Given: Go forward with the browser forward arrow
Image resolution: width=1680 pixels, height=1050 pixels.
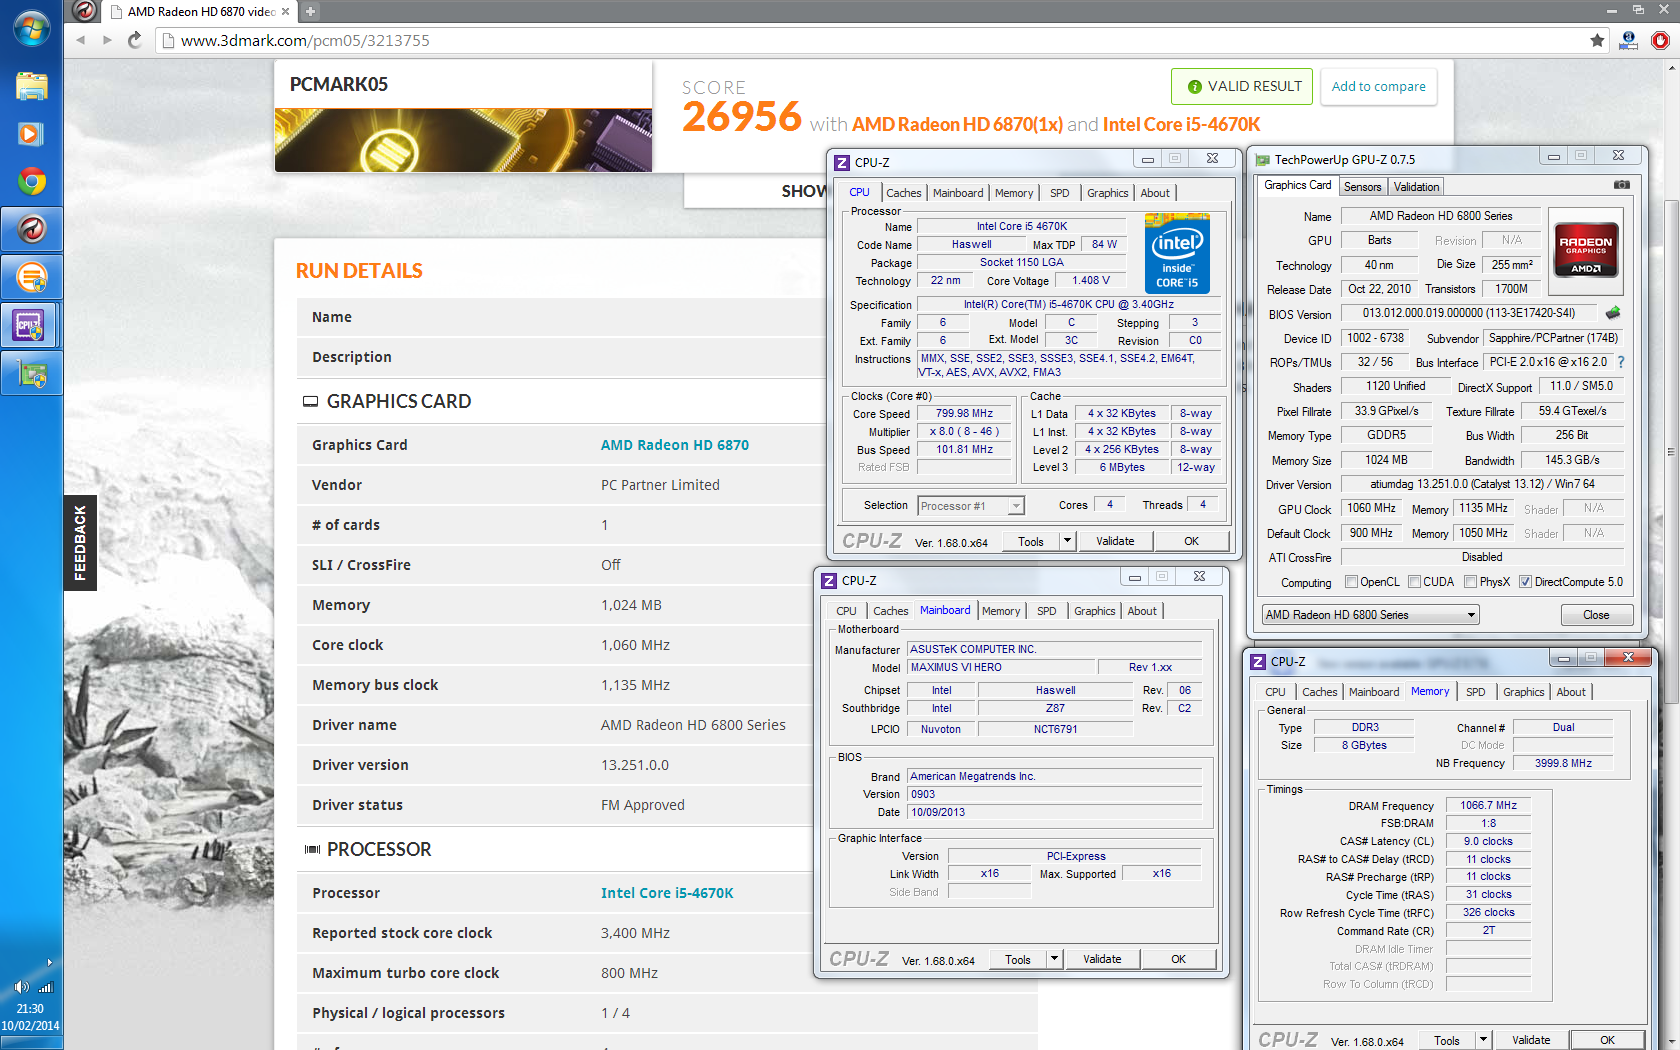Looking at the screenshot, I should pyautogui.click(x=107, y=40).
